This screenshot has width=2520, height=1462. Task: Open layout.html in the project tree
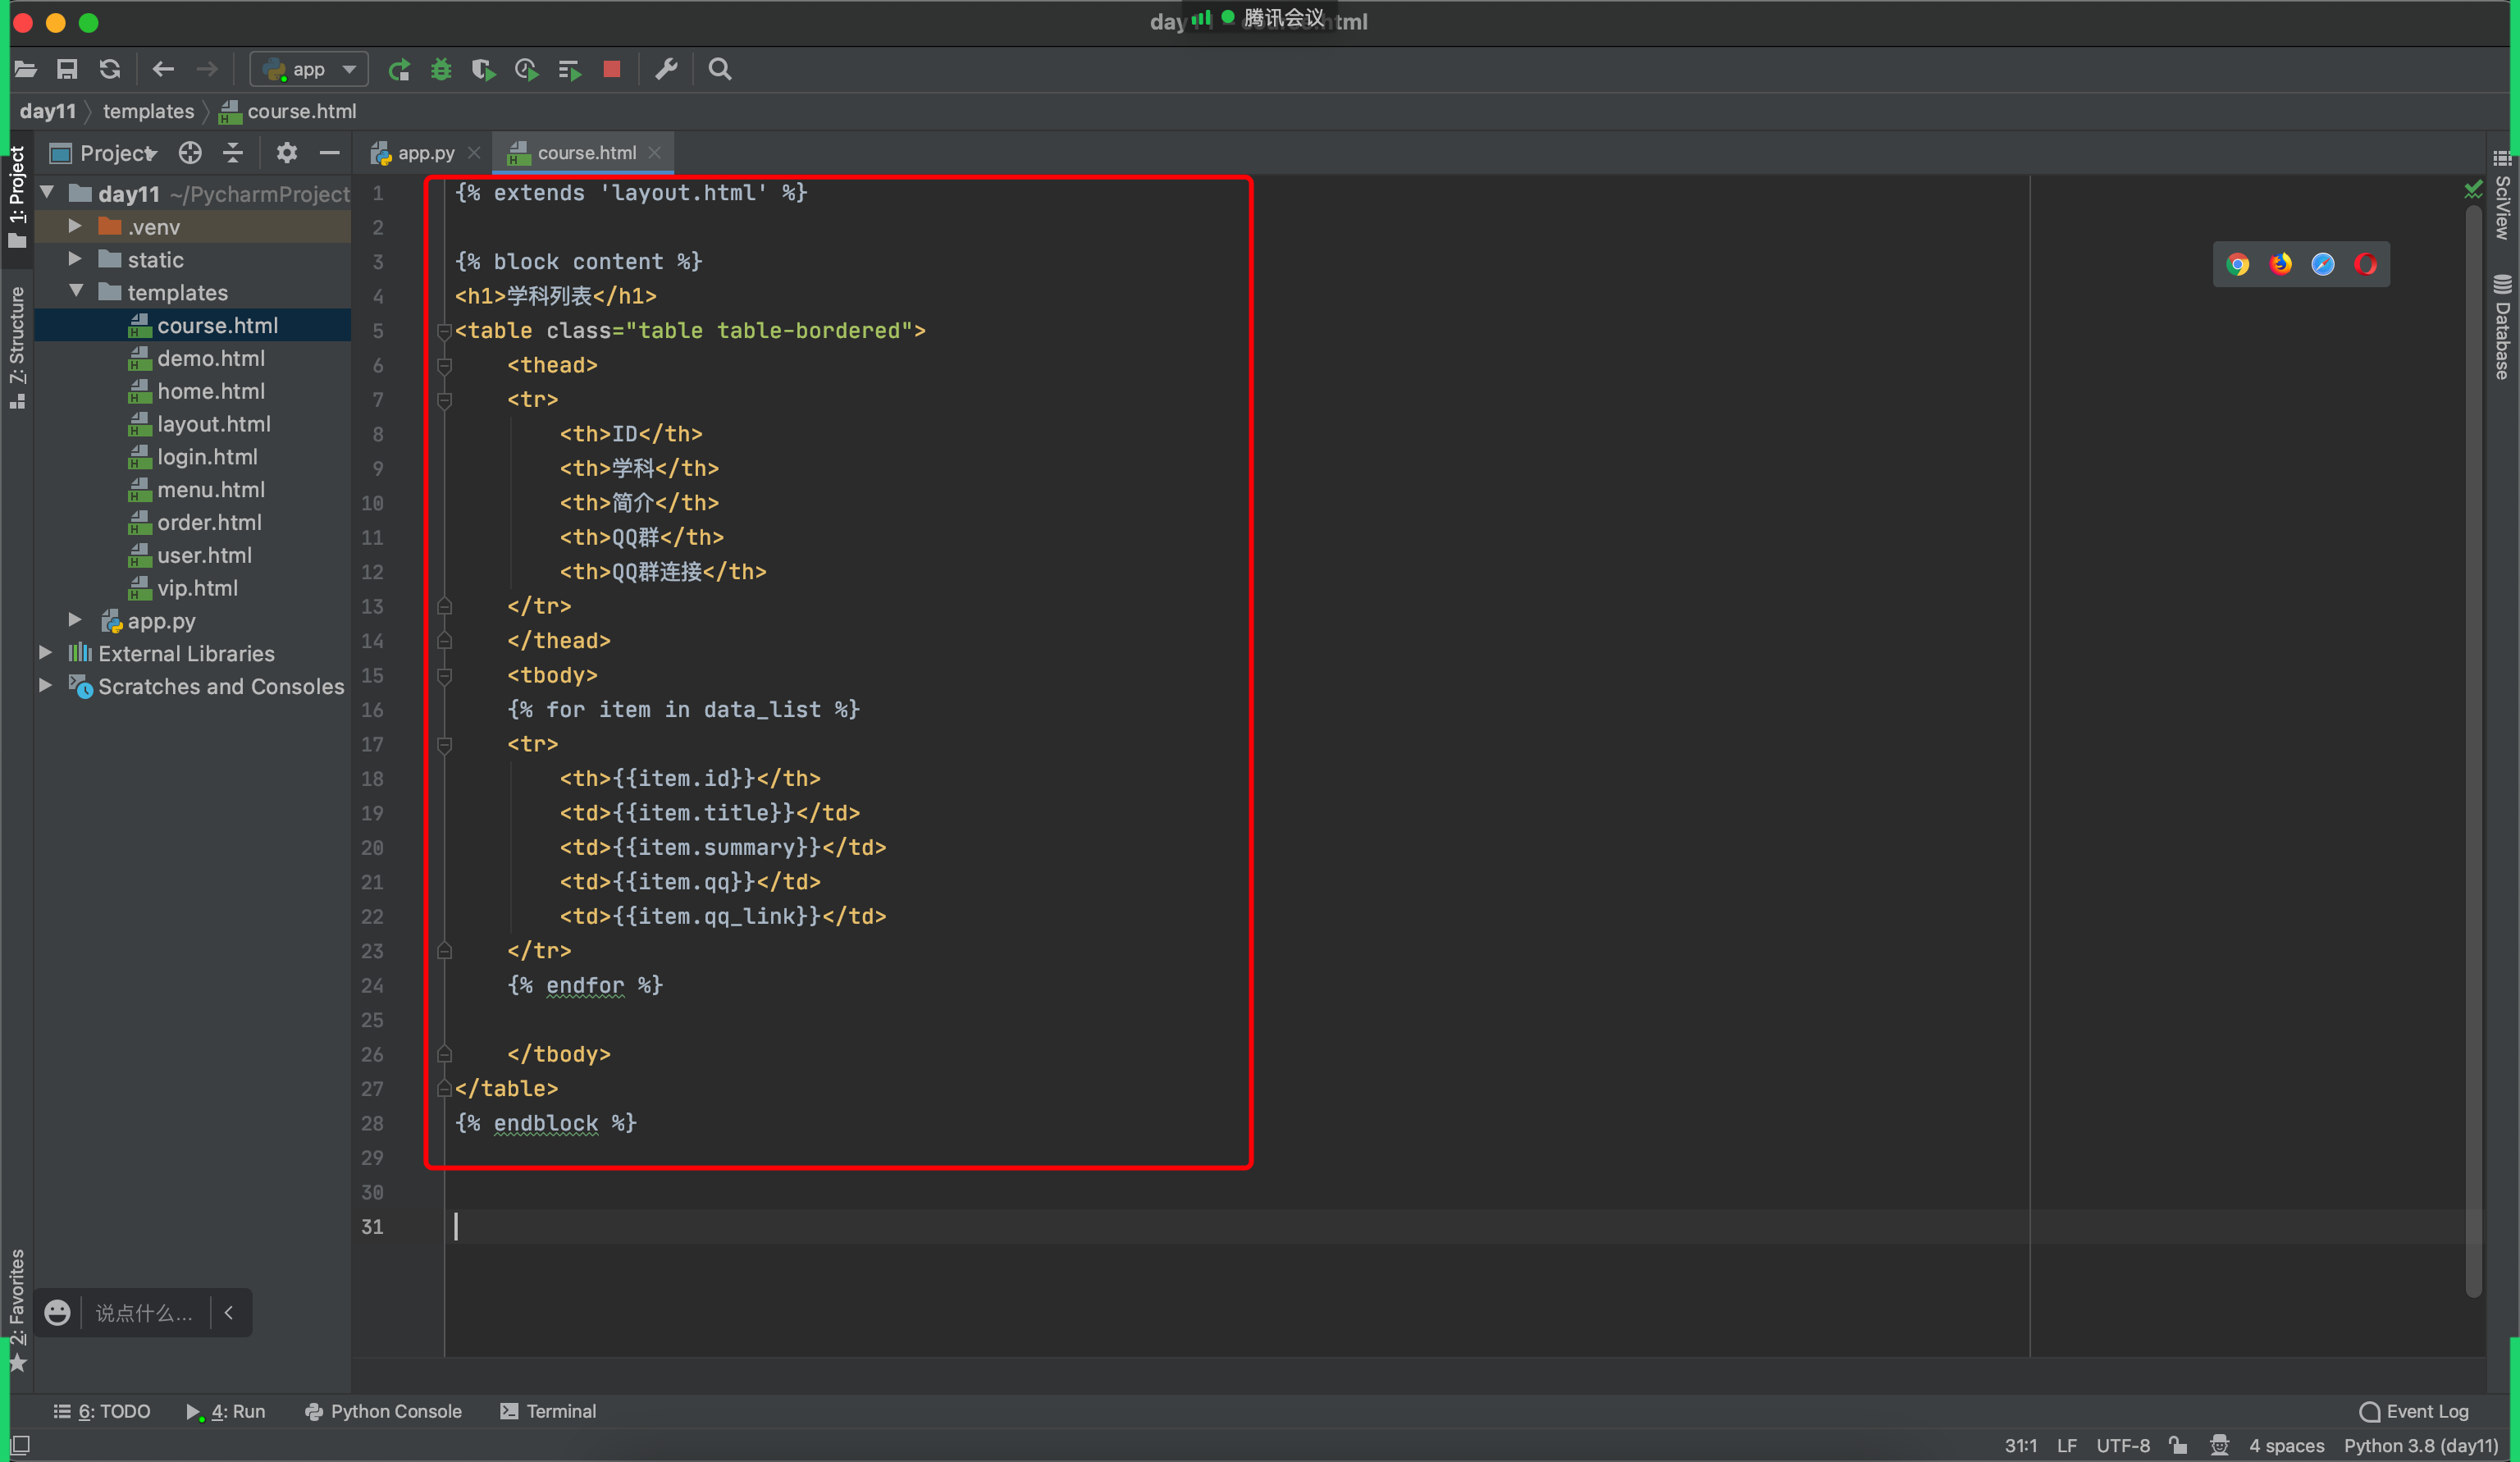(x=214, y=423)
